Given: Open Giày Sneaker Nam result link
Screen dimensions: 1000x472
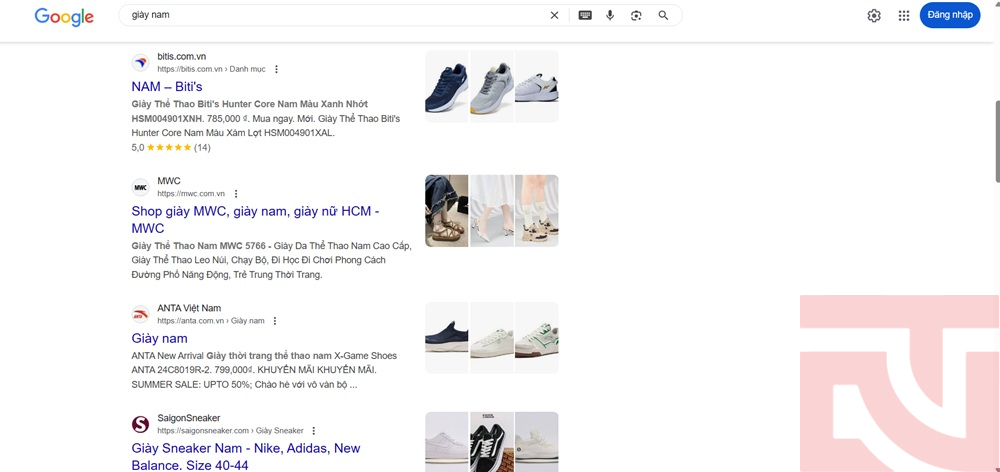Looking at the screenshot, I should click(x=246, y=457).
